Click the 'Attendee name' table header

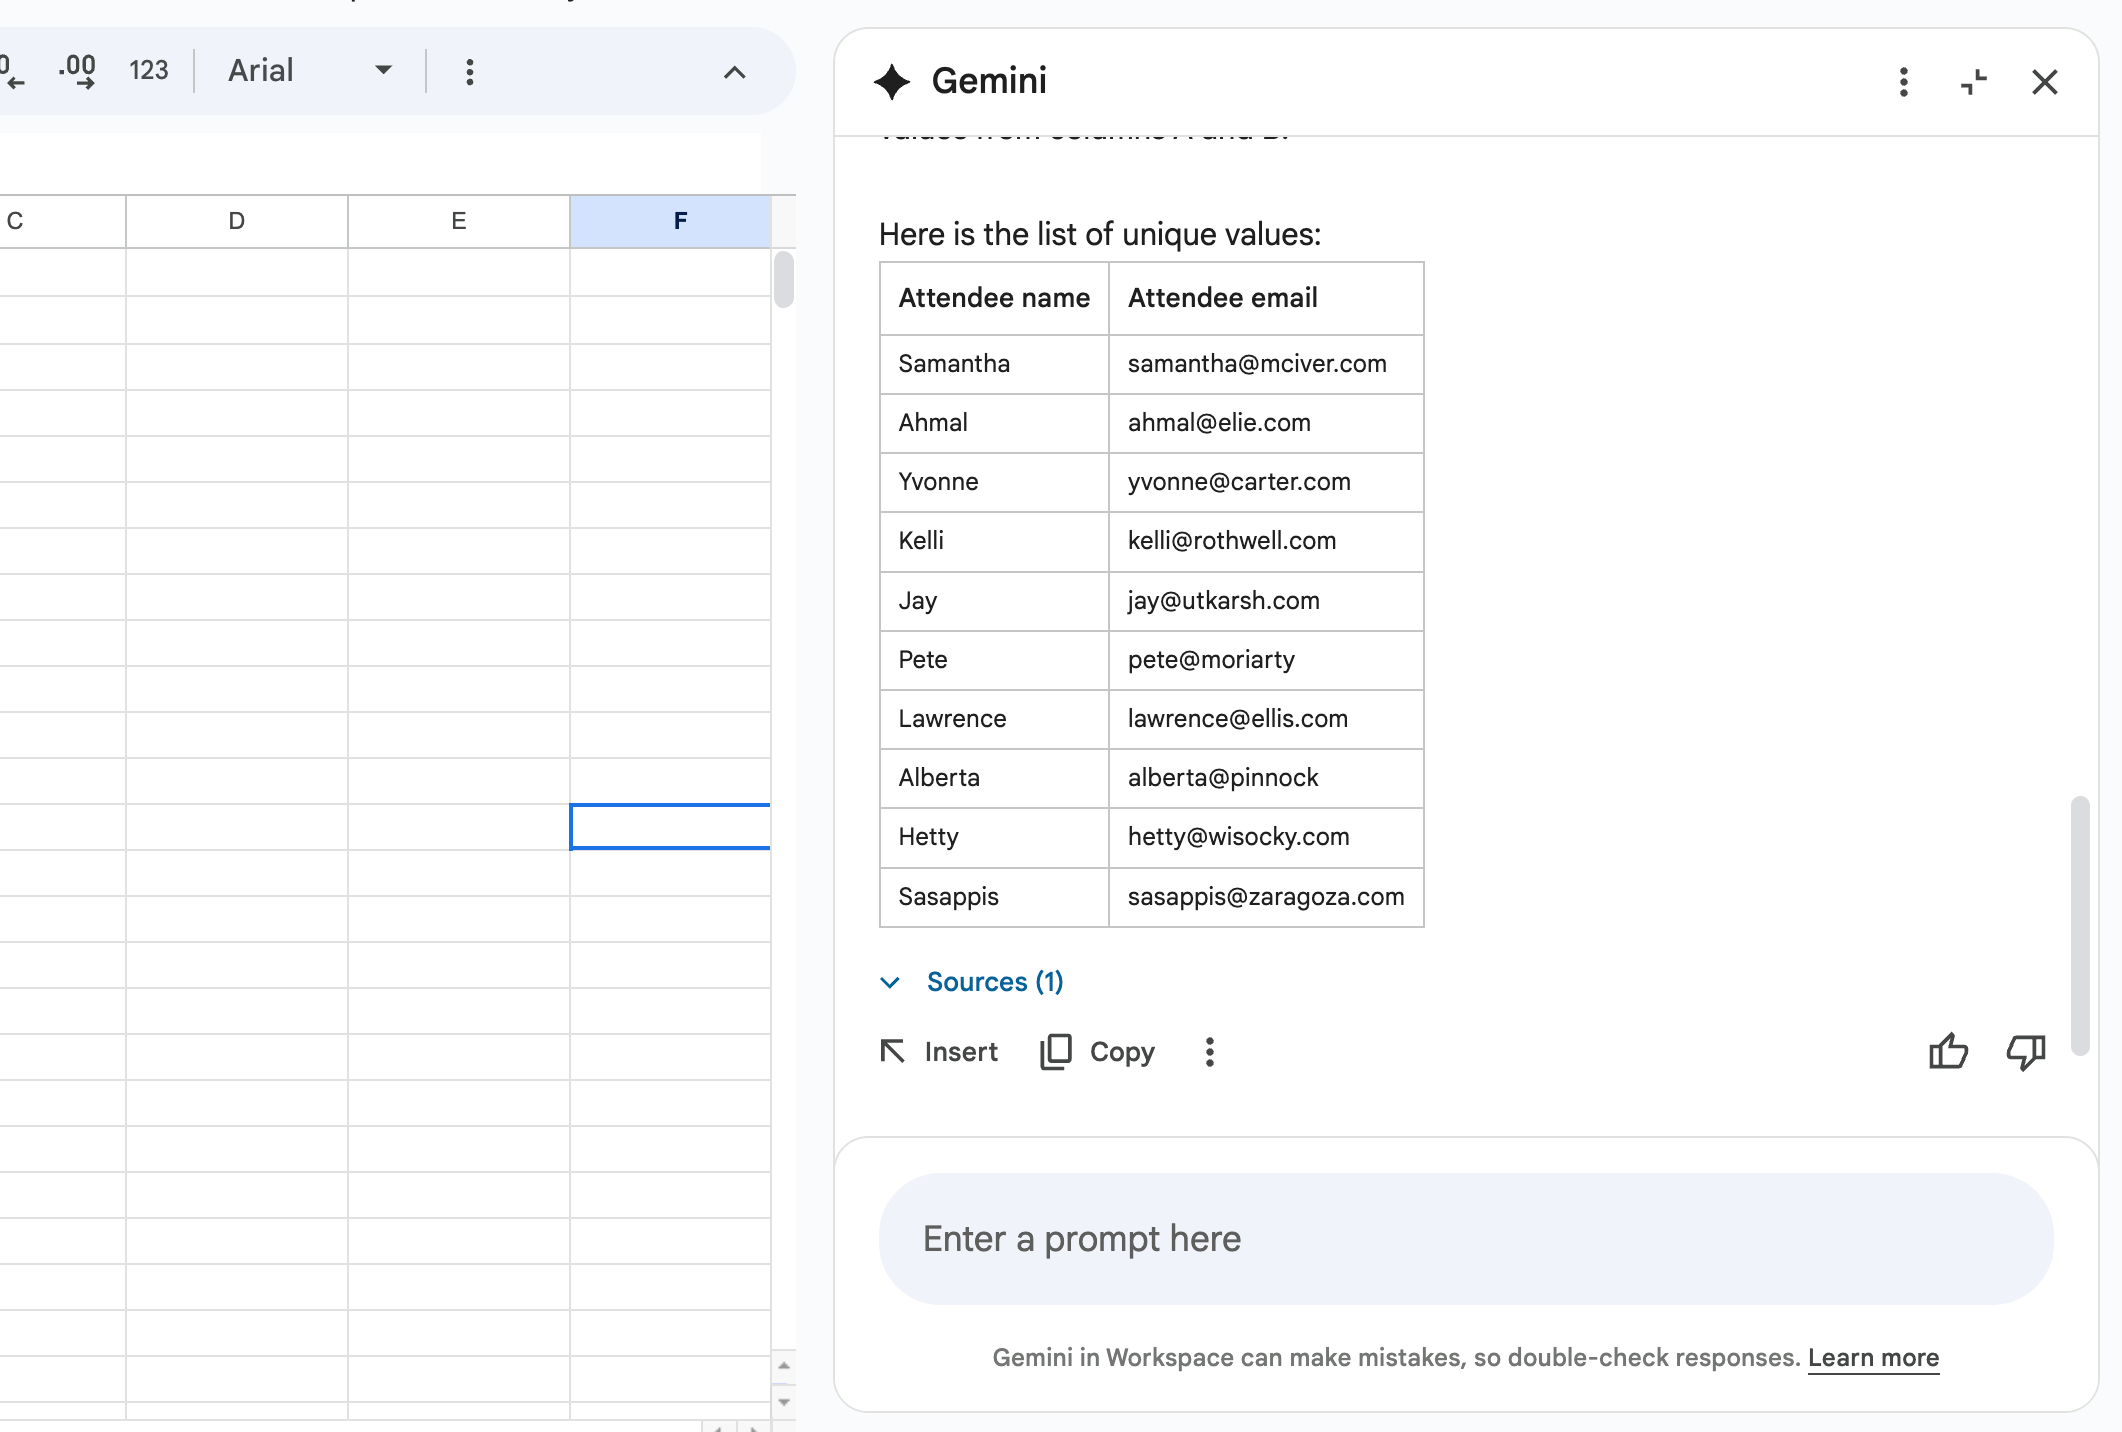(x=994, y=298)
